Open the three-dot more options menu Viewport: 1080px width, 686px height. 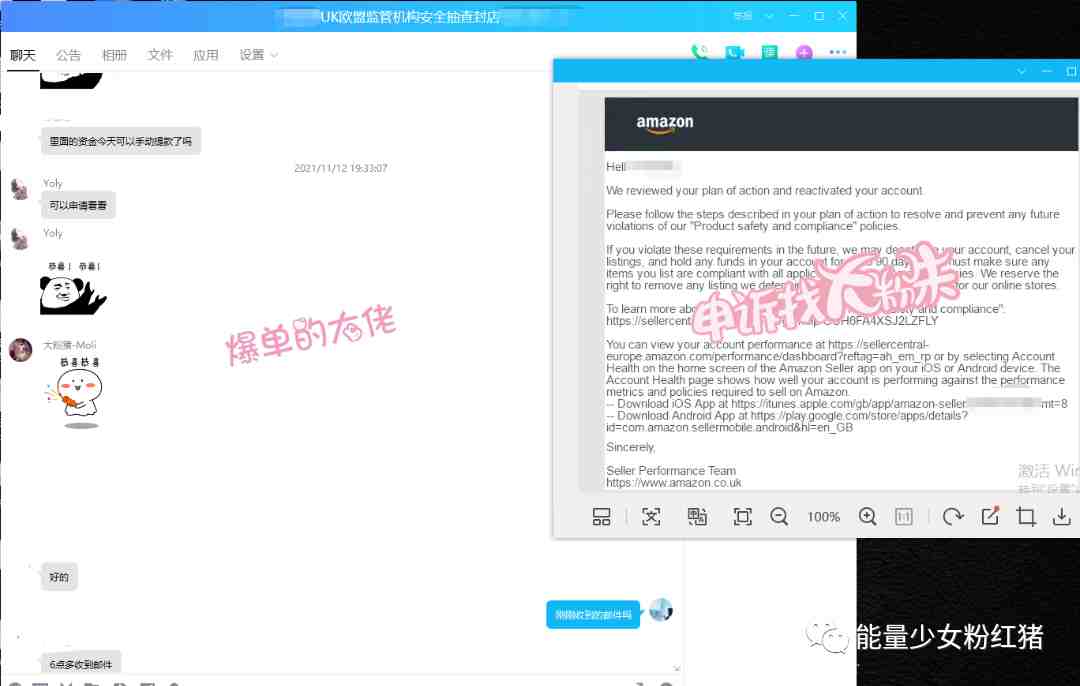click(838, 52)
